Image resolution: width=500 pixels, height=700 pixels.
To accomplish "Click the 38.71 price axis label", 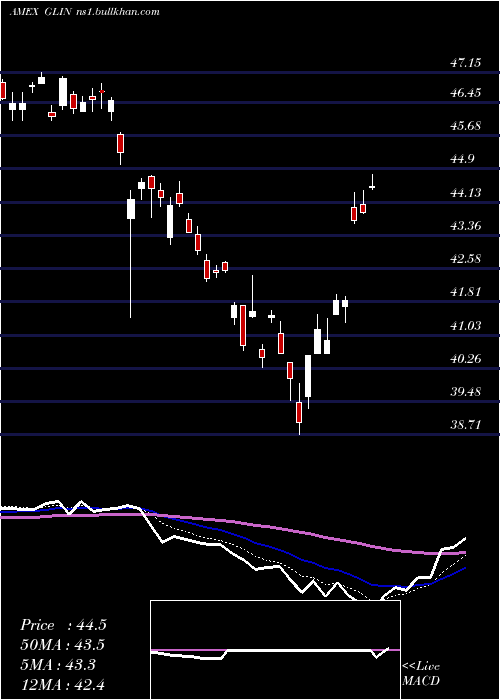I will [x=465, y=425].
